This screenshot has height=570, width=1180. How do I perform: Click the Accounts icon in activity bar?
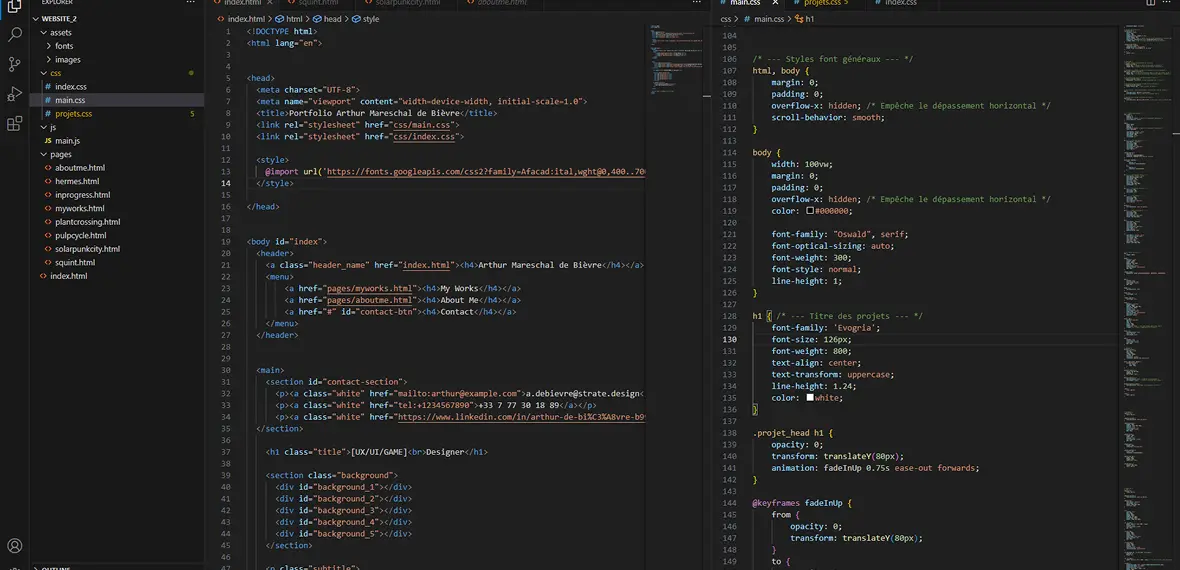tap(15, 546)
